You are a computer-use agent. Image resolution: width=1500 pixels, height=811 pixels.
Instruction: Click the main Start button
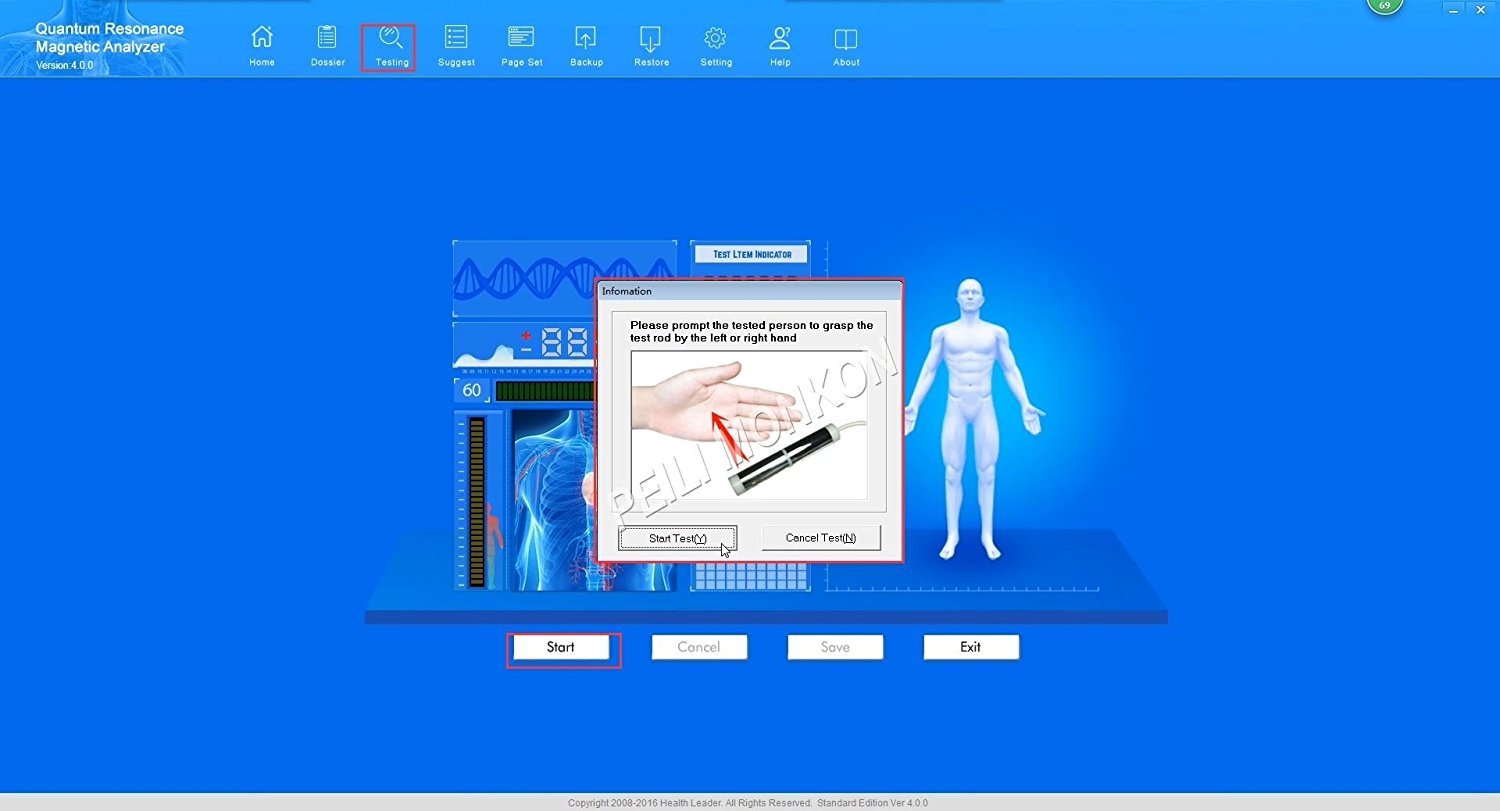tap(561, 647)
